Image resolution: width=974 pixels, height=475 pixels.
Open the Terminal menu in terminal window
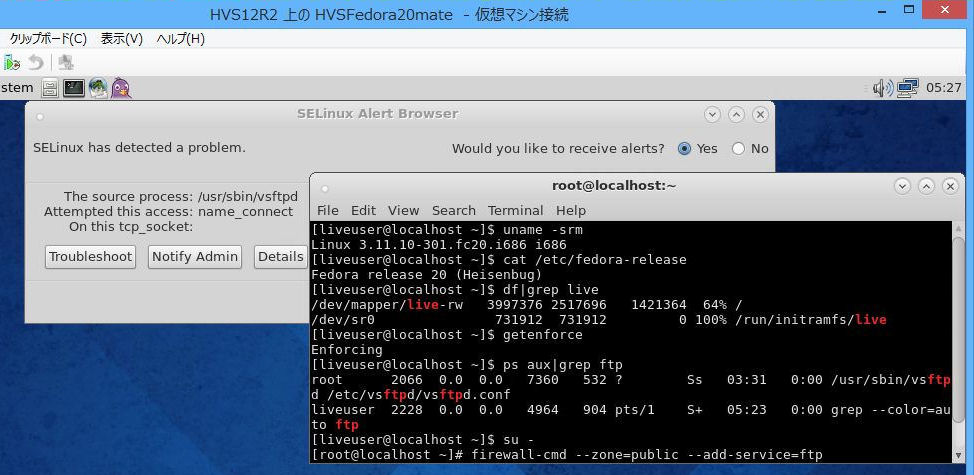click(516, 210)
